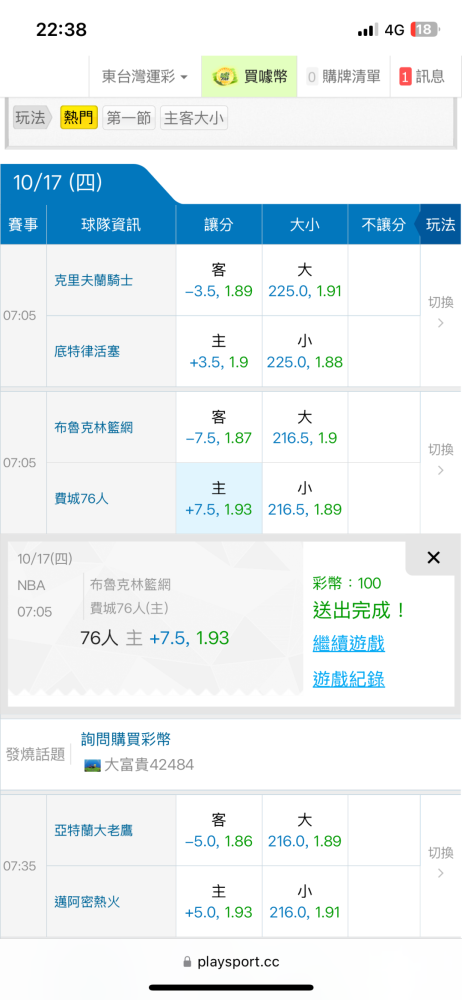Tap the 大富貴42484 user flag icon
Screen dimensions: 462x1000
[x=93, y=765]
